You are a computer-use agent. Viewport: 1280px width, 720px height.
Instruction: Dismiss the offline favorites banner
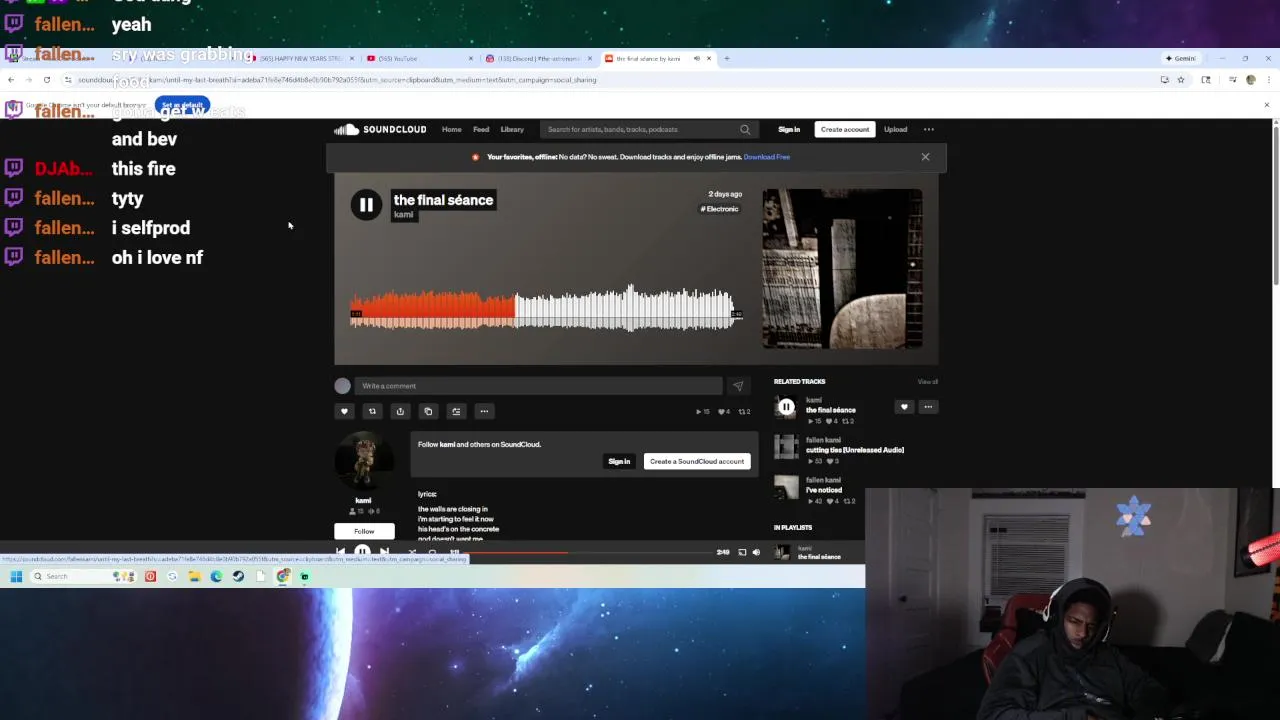click(925, 157)
